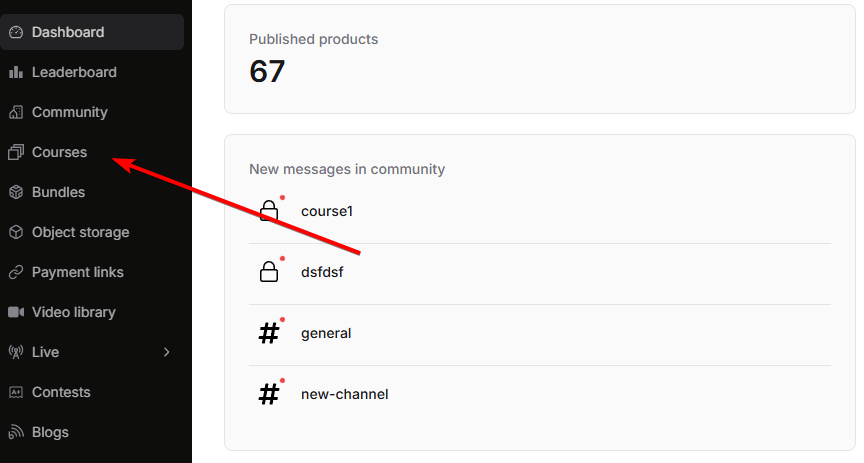This screenshot has height=463, width=864.
Task: Click the Leaderboard bar chart icon
Action: [15, 72]
